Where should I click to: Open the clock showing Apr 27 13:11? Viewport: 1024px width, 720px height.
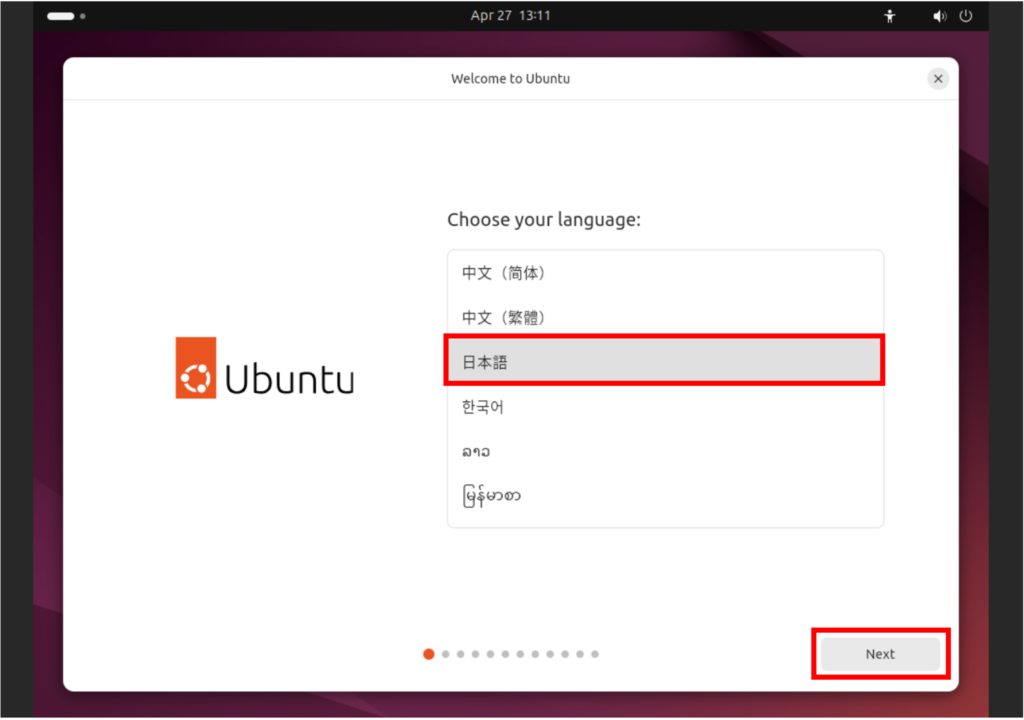click(x=511, y=16)
